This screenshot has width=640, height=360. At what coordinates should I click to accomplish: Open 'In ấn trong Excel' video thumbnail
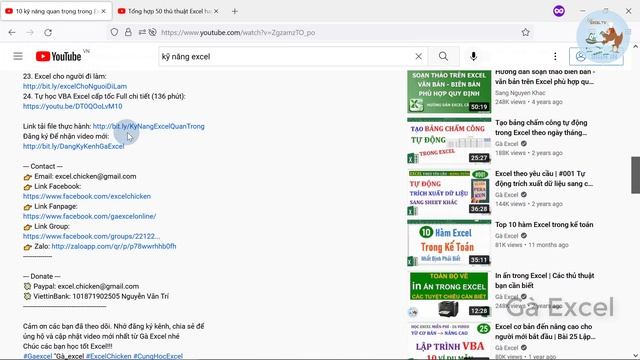[449, 294]
